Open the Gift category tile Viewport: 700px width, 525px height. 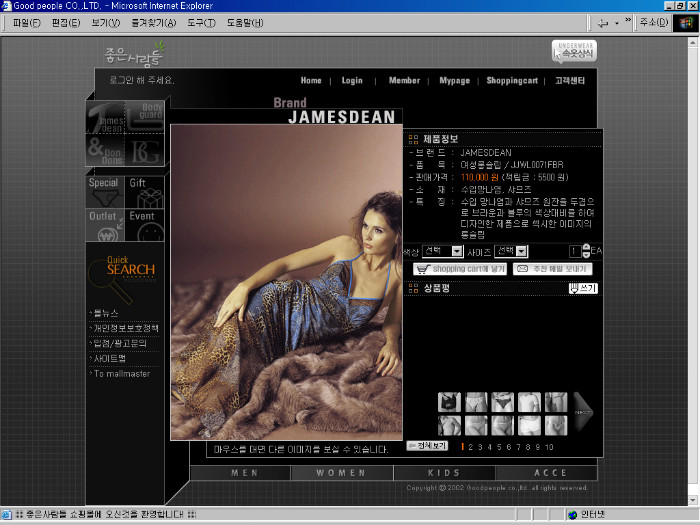[x=145, y=192]
